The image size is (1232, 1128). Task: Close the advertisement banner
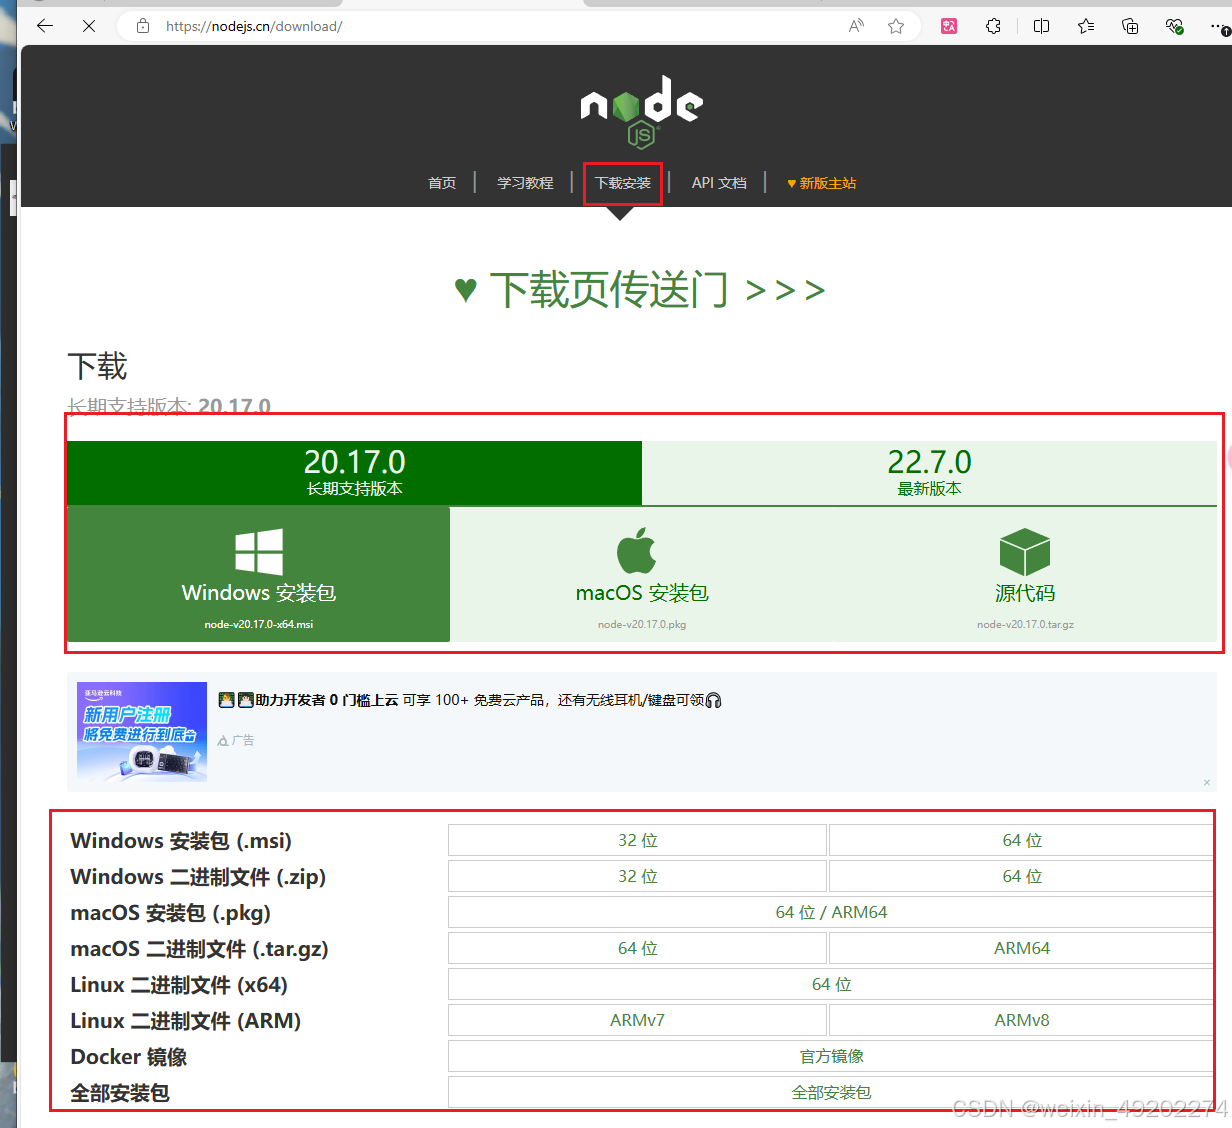coord(1207,782)
